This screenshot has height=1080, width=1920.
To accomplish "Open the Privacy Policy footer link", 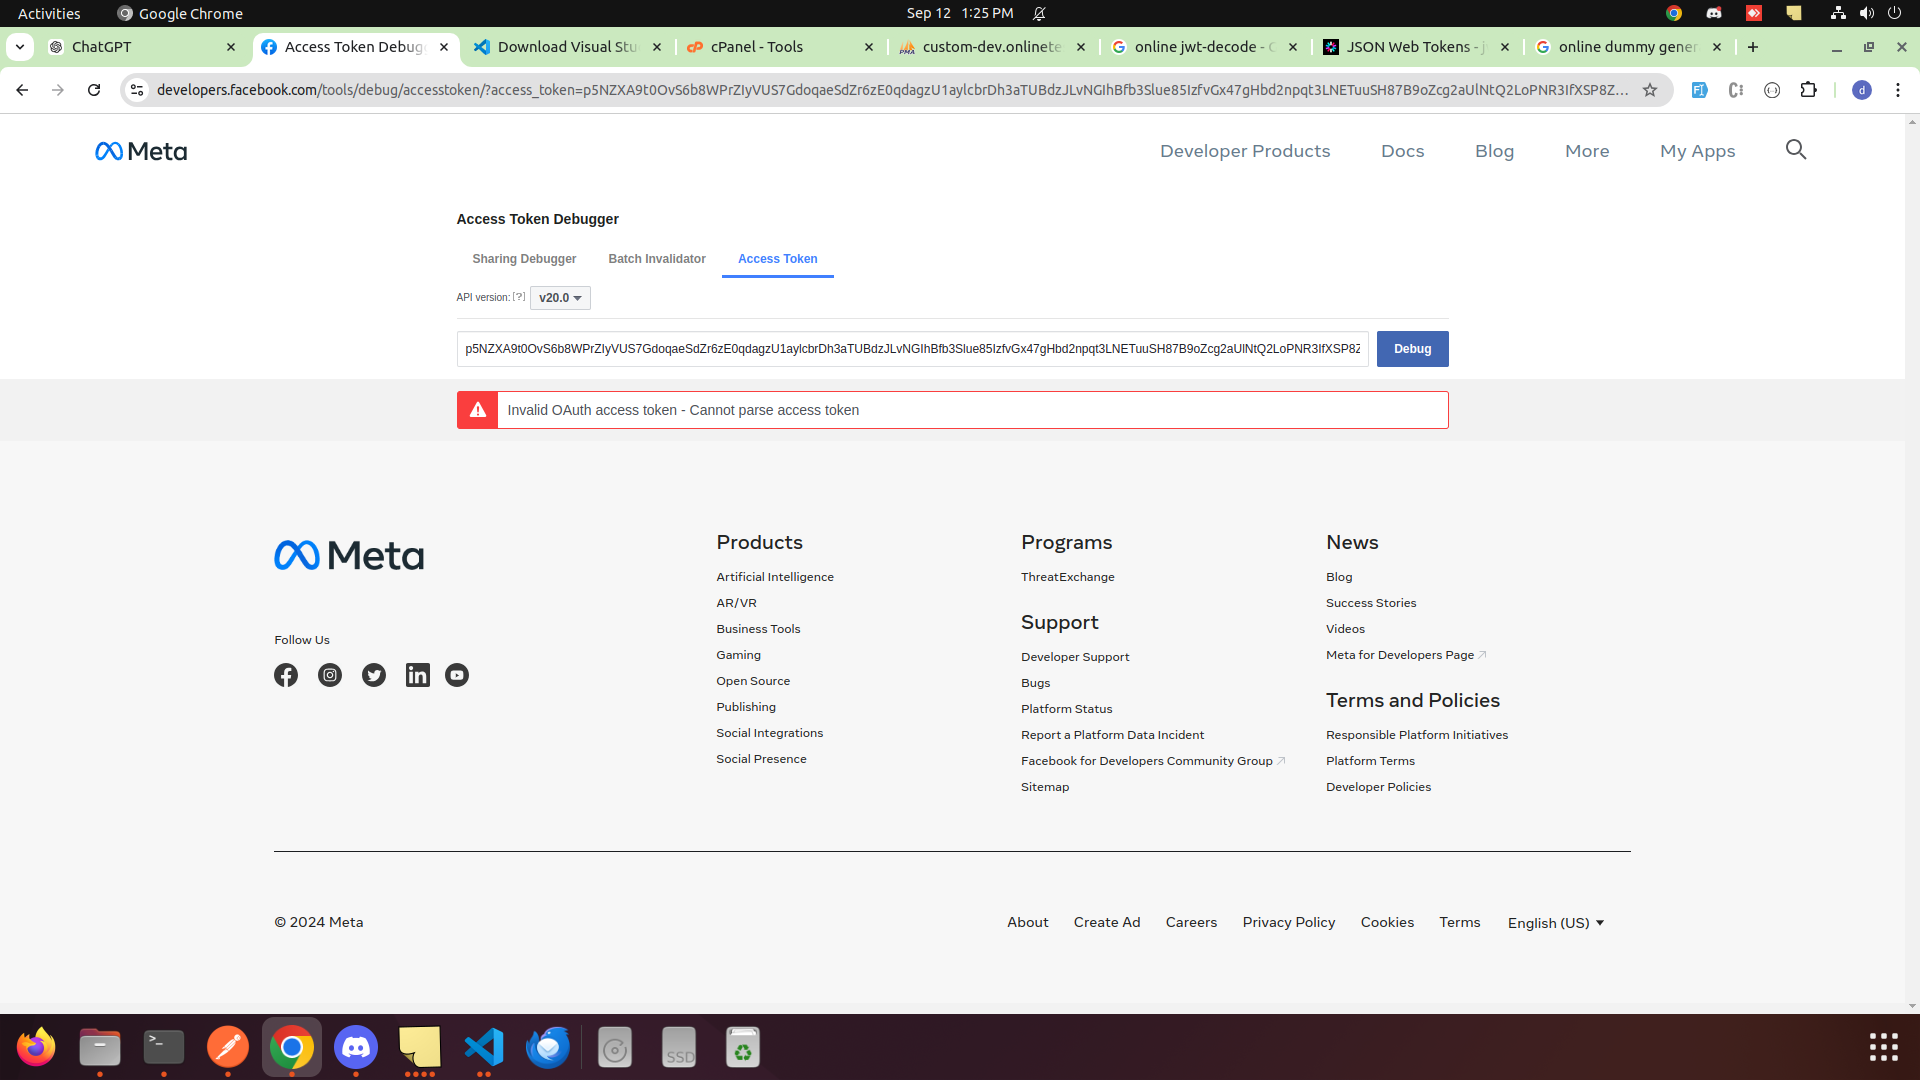I will pos(1288,922).
